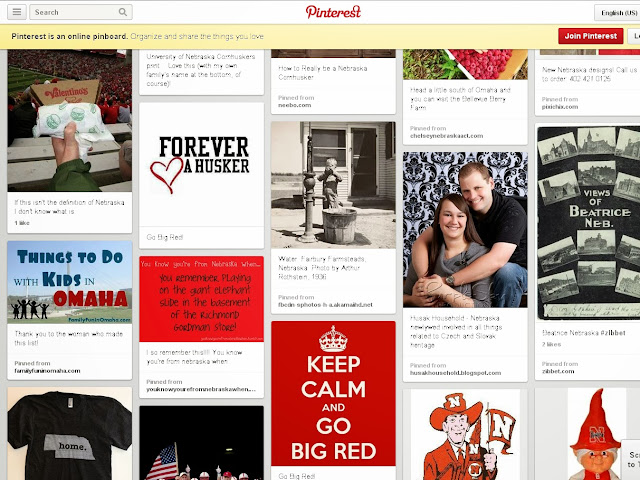The height and width of the screenshot is (480, 640).
Task: Open the Herbie Husker mascot illustration
Action: (x=465, y=435)
